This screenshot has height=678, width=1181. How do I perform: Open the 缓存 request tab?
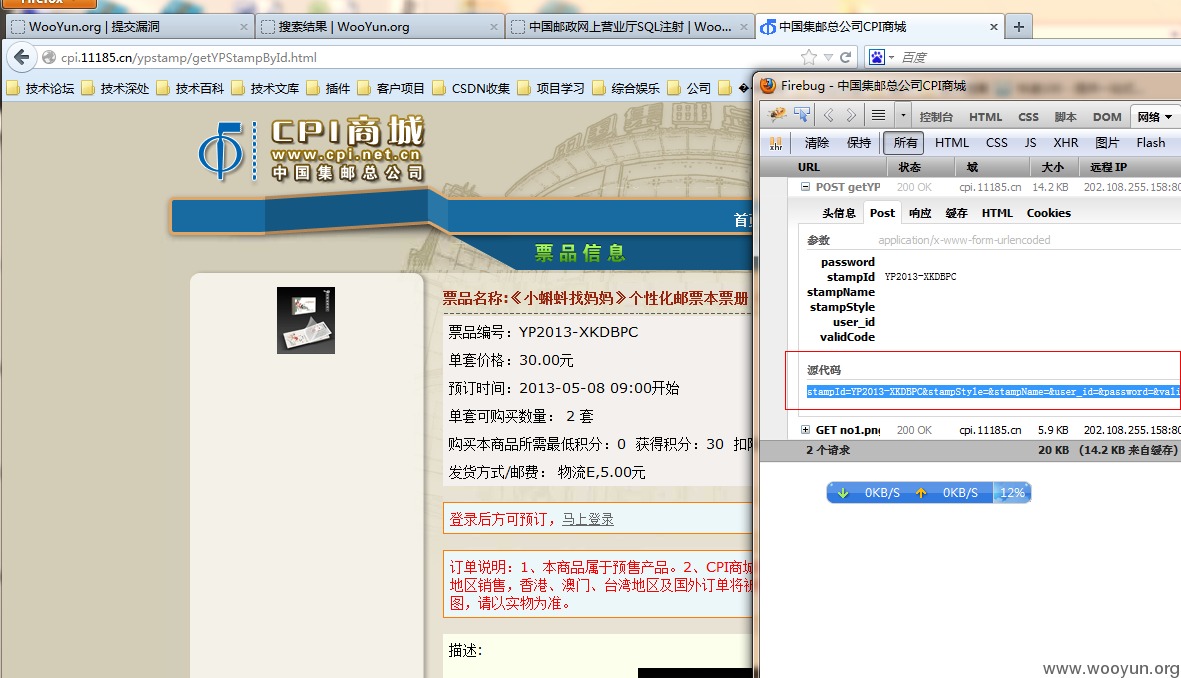(957, 213)
